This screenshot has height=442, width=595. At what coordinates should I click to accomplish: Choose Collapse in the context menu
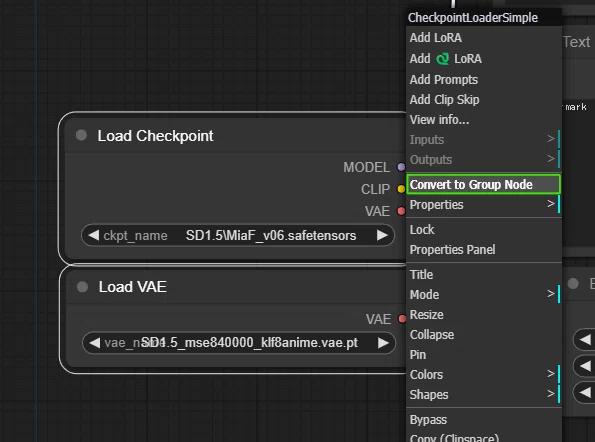pyautogui.click(x=484, y=335)
